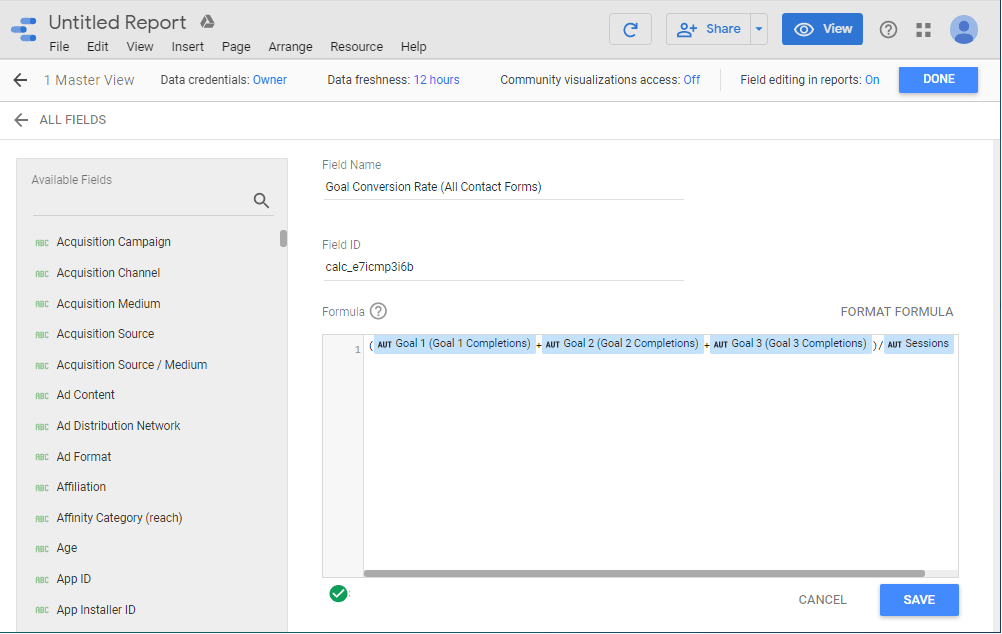The height and width of the screenshot is (634, 1002).
Task: Open the help question mark icon
Action: (x=888, y=30)
